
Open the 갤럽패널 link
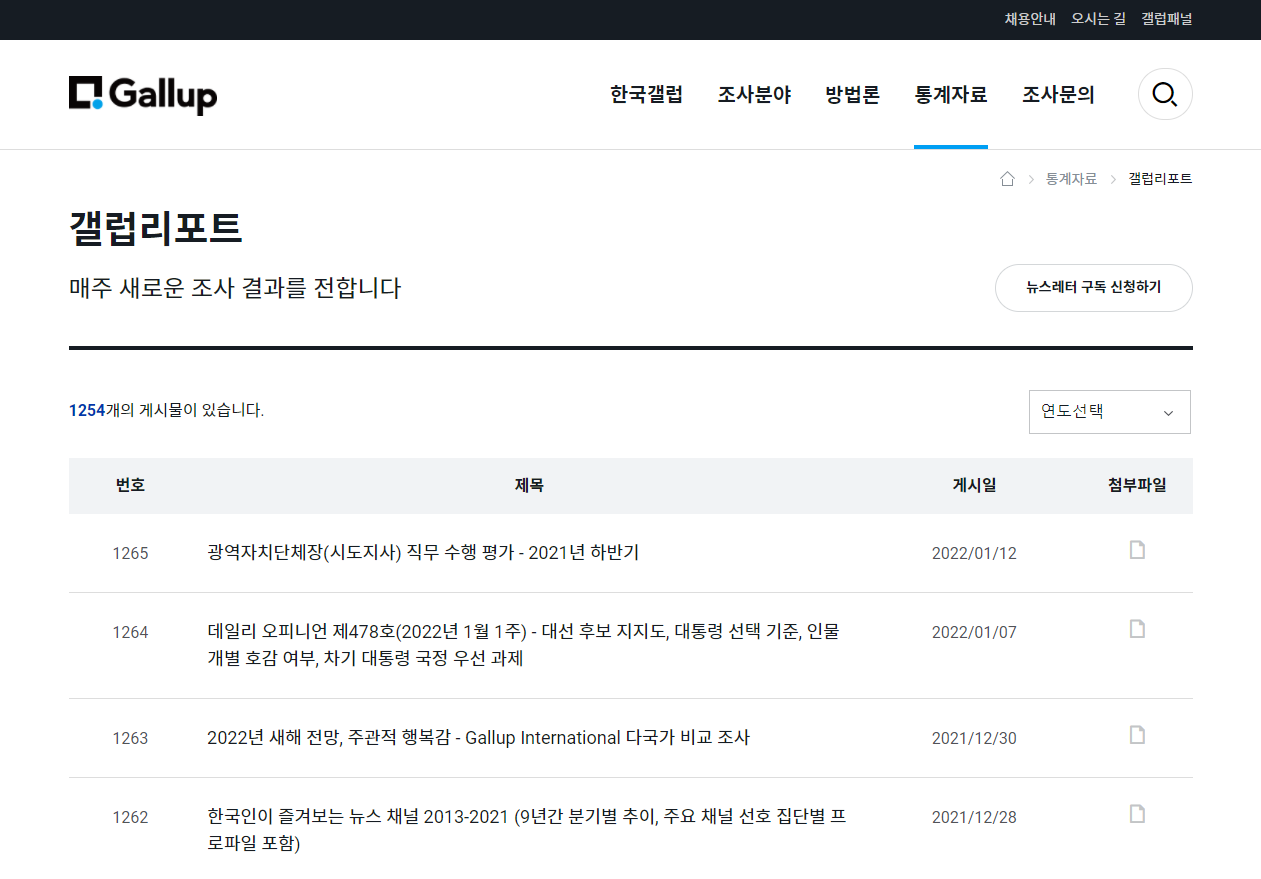point(1166,19)
